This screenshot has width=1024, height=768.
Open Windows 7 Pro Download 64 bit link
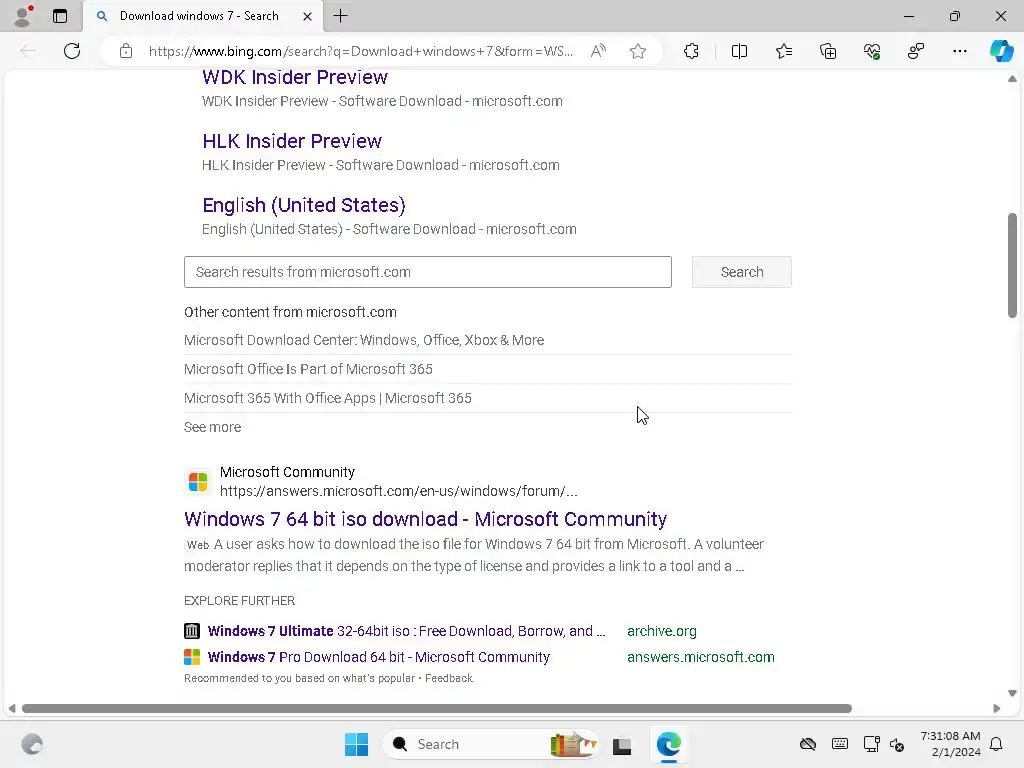pos(379,657)
